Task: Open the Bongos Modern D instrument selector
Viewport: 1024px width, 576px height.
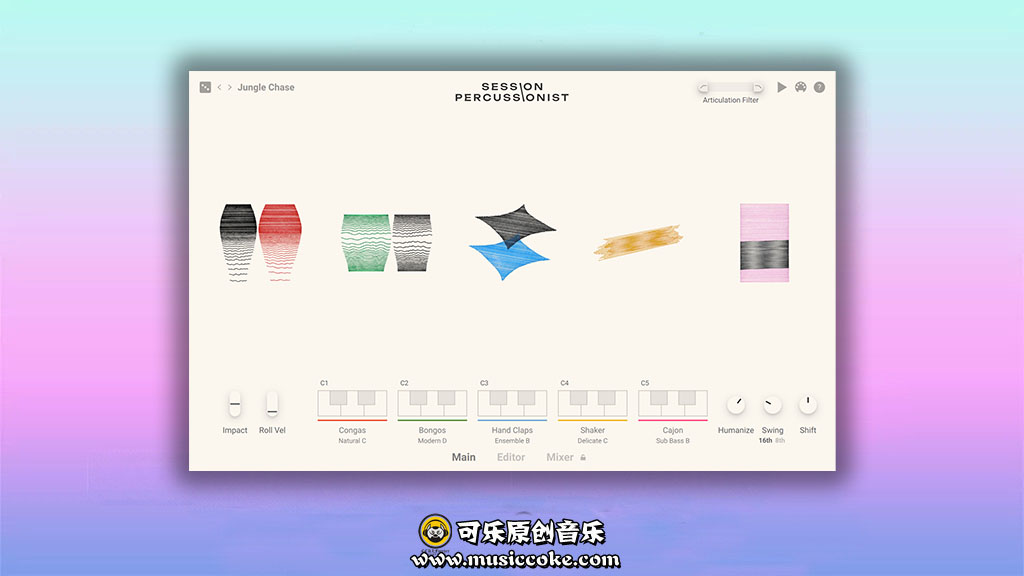Action: pos(432,435)
